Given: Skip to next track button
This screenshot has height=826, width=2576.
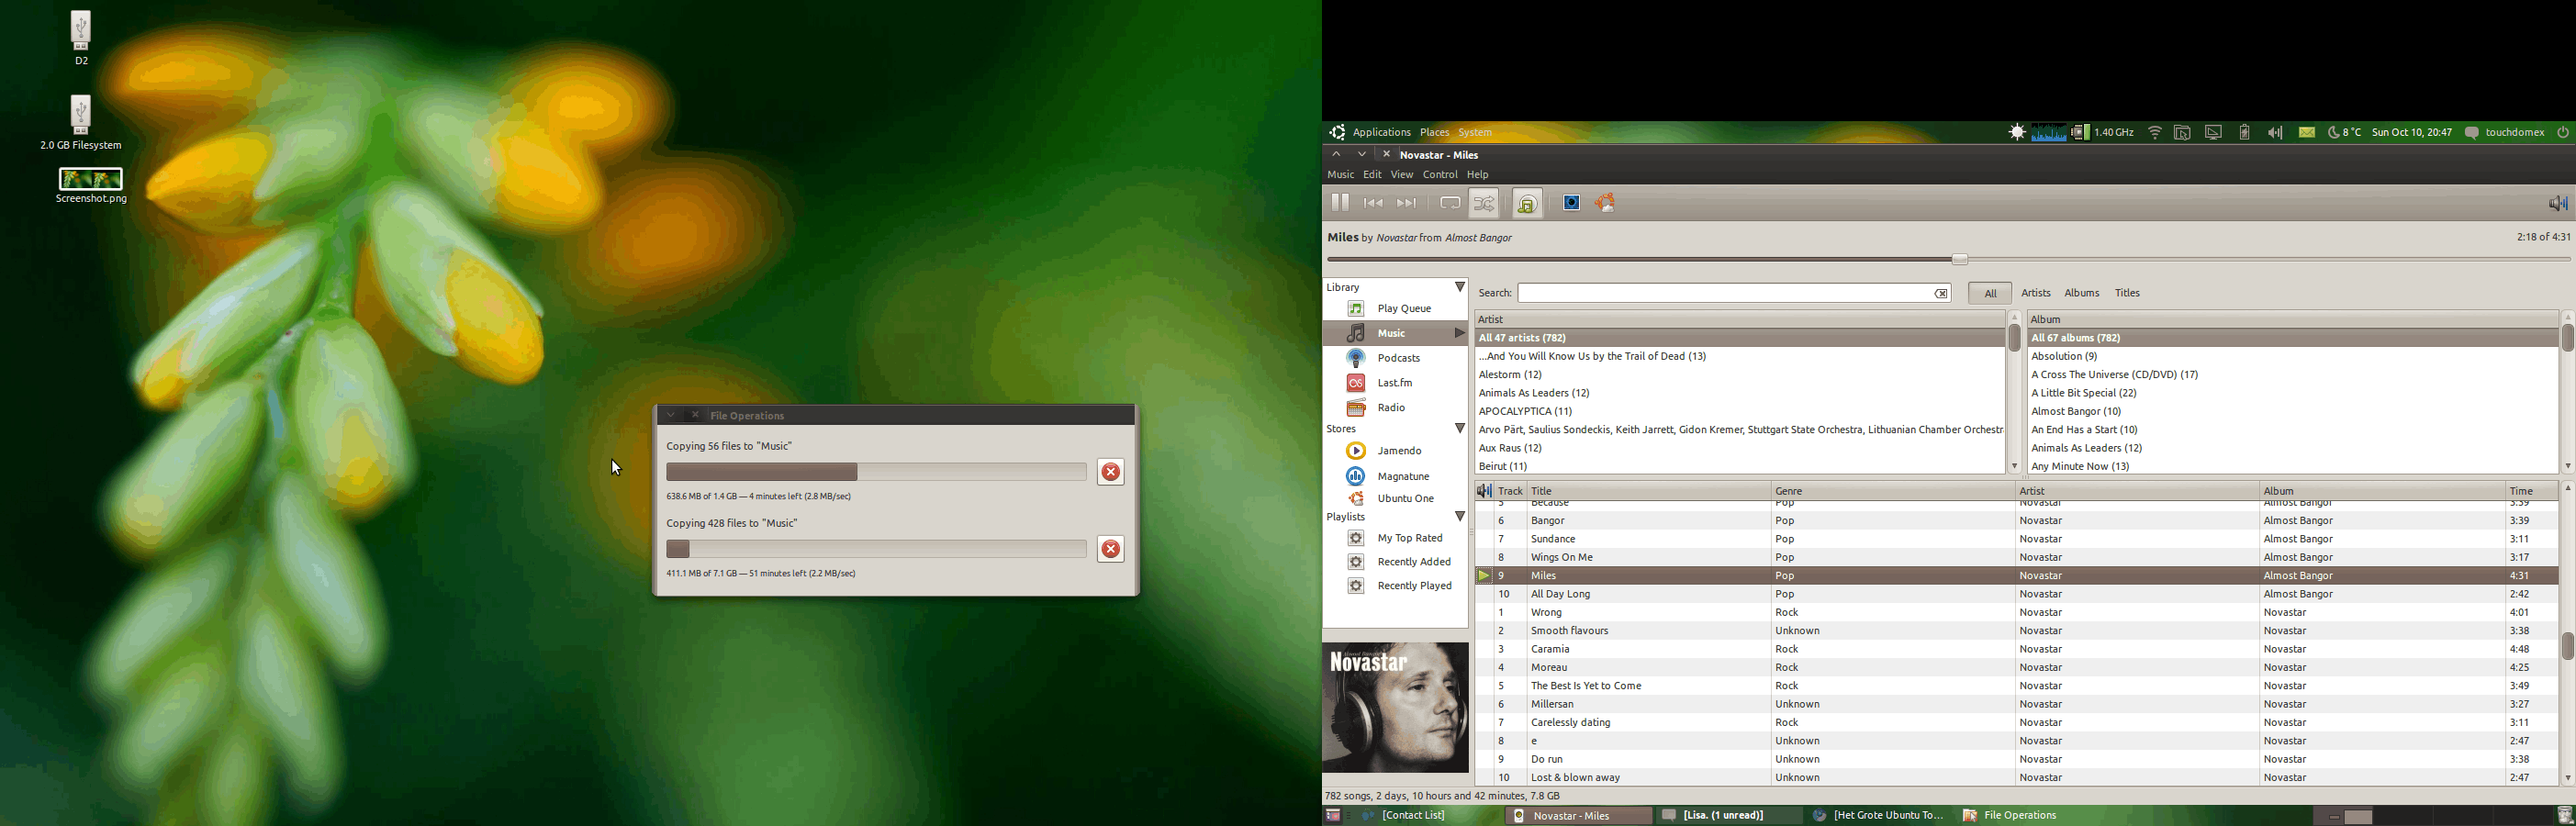Looking at the screenshot, I should pyautogui.click(x=1407, y=203).
